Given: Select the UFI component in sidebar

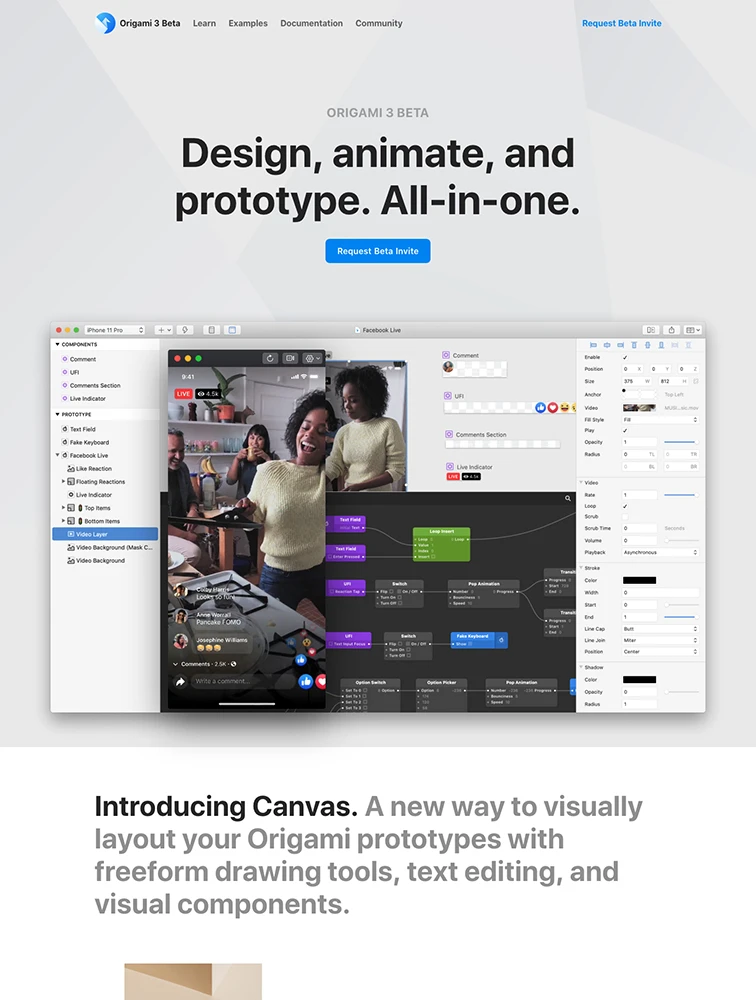Looking at the screenshot, I should (x=75, y=372).
